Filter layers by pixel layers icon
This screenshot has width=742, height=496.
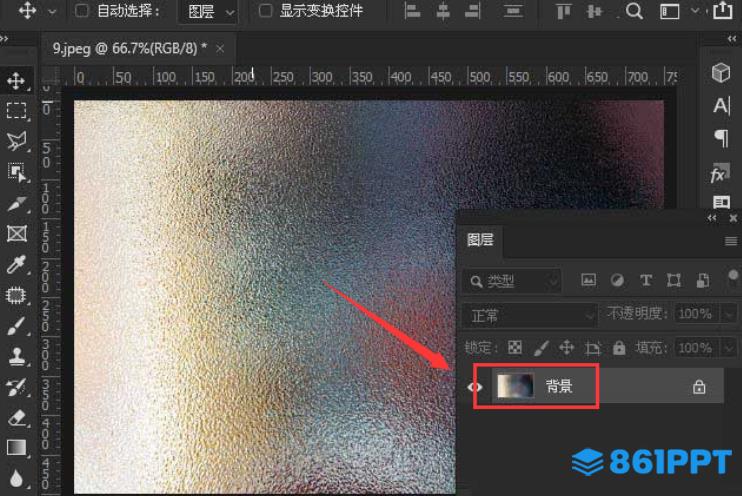pos(588,280)
